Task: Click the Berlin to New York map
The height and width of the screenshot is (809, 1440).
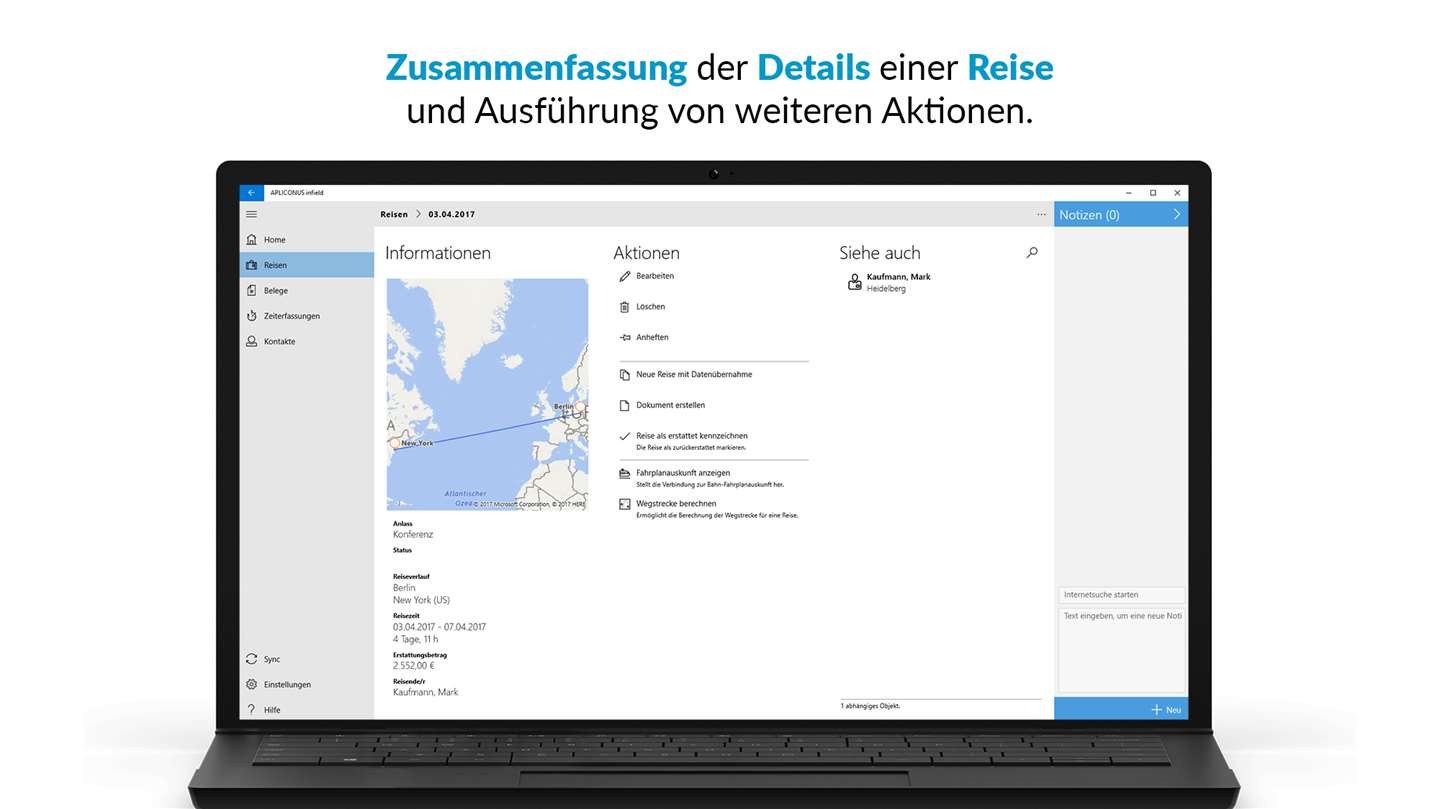Action: coord(487,395)
